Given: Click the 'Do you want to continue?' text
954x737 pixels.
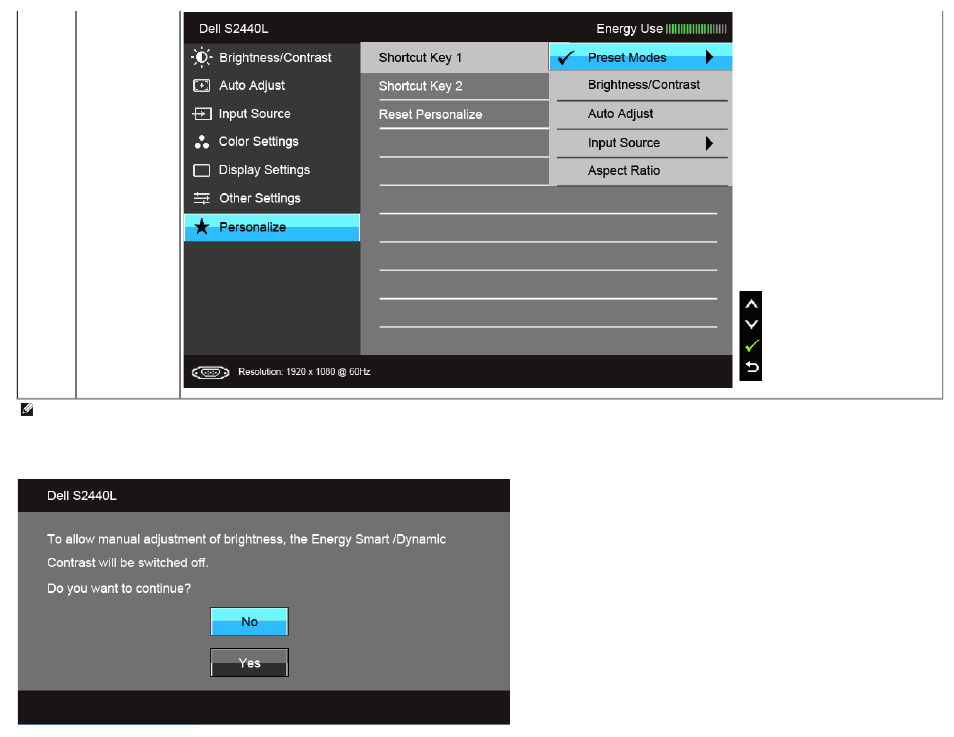Looking at the screenshot, I should (119, 589).
